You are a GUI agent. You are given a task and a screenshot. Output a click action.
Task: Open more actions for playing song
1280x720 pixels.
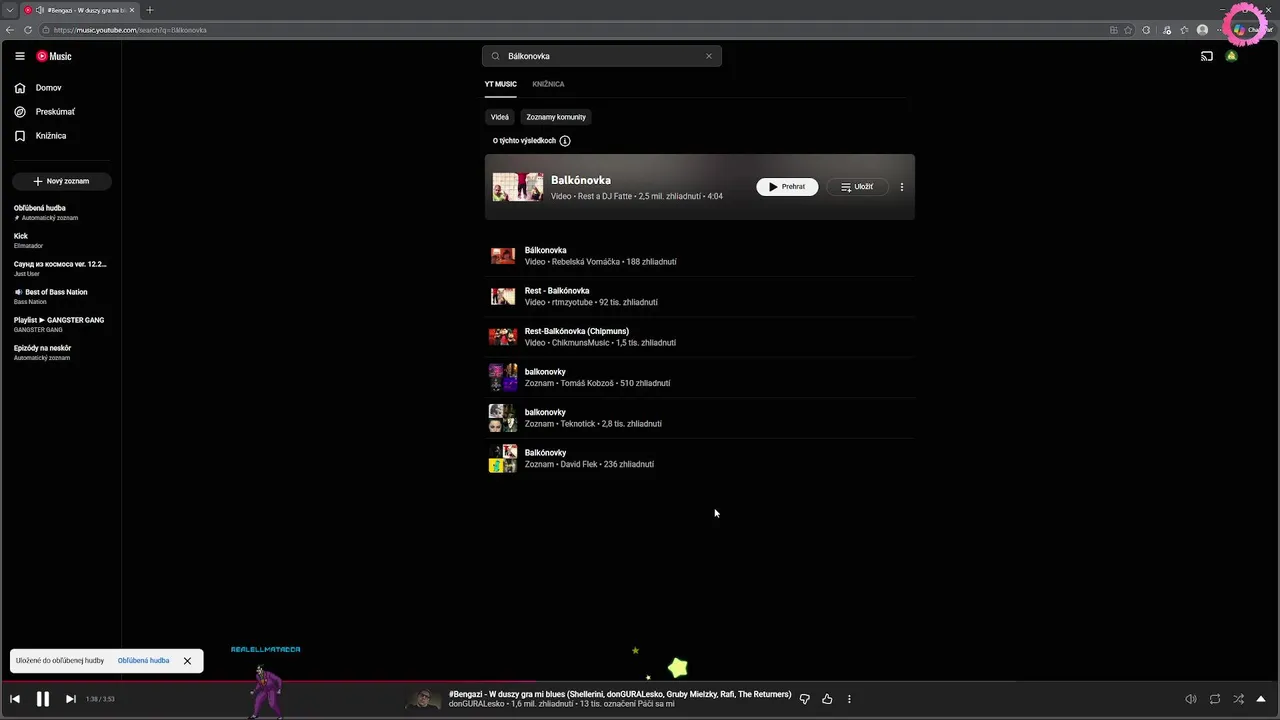click(x=849, y=699)
